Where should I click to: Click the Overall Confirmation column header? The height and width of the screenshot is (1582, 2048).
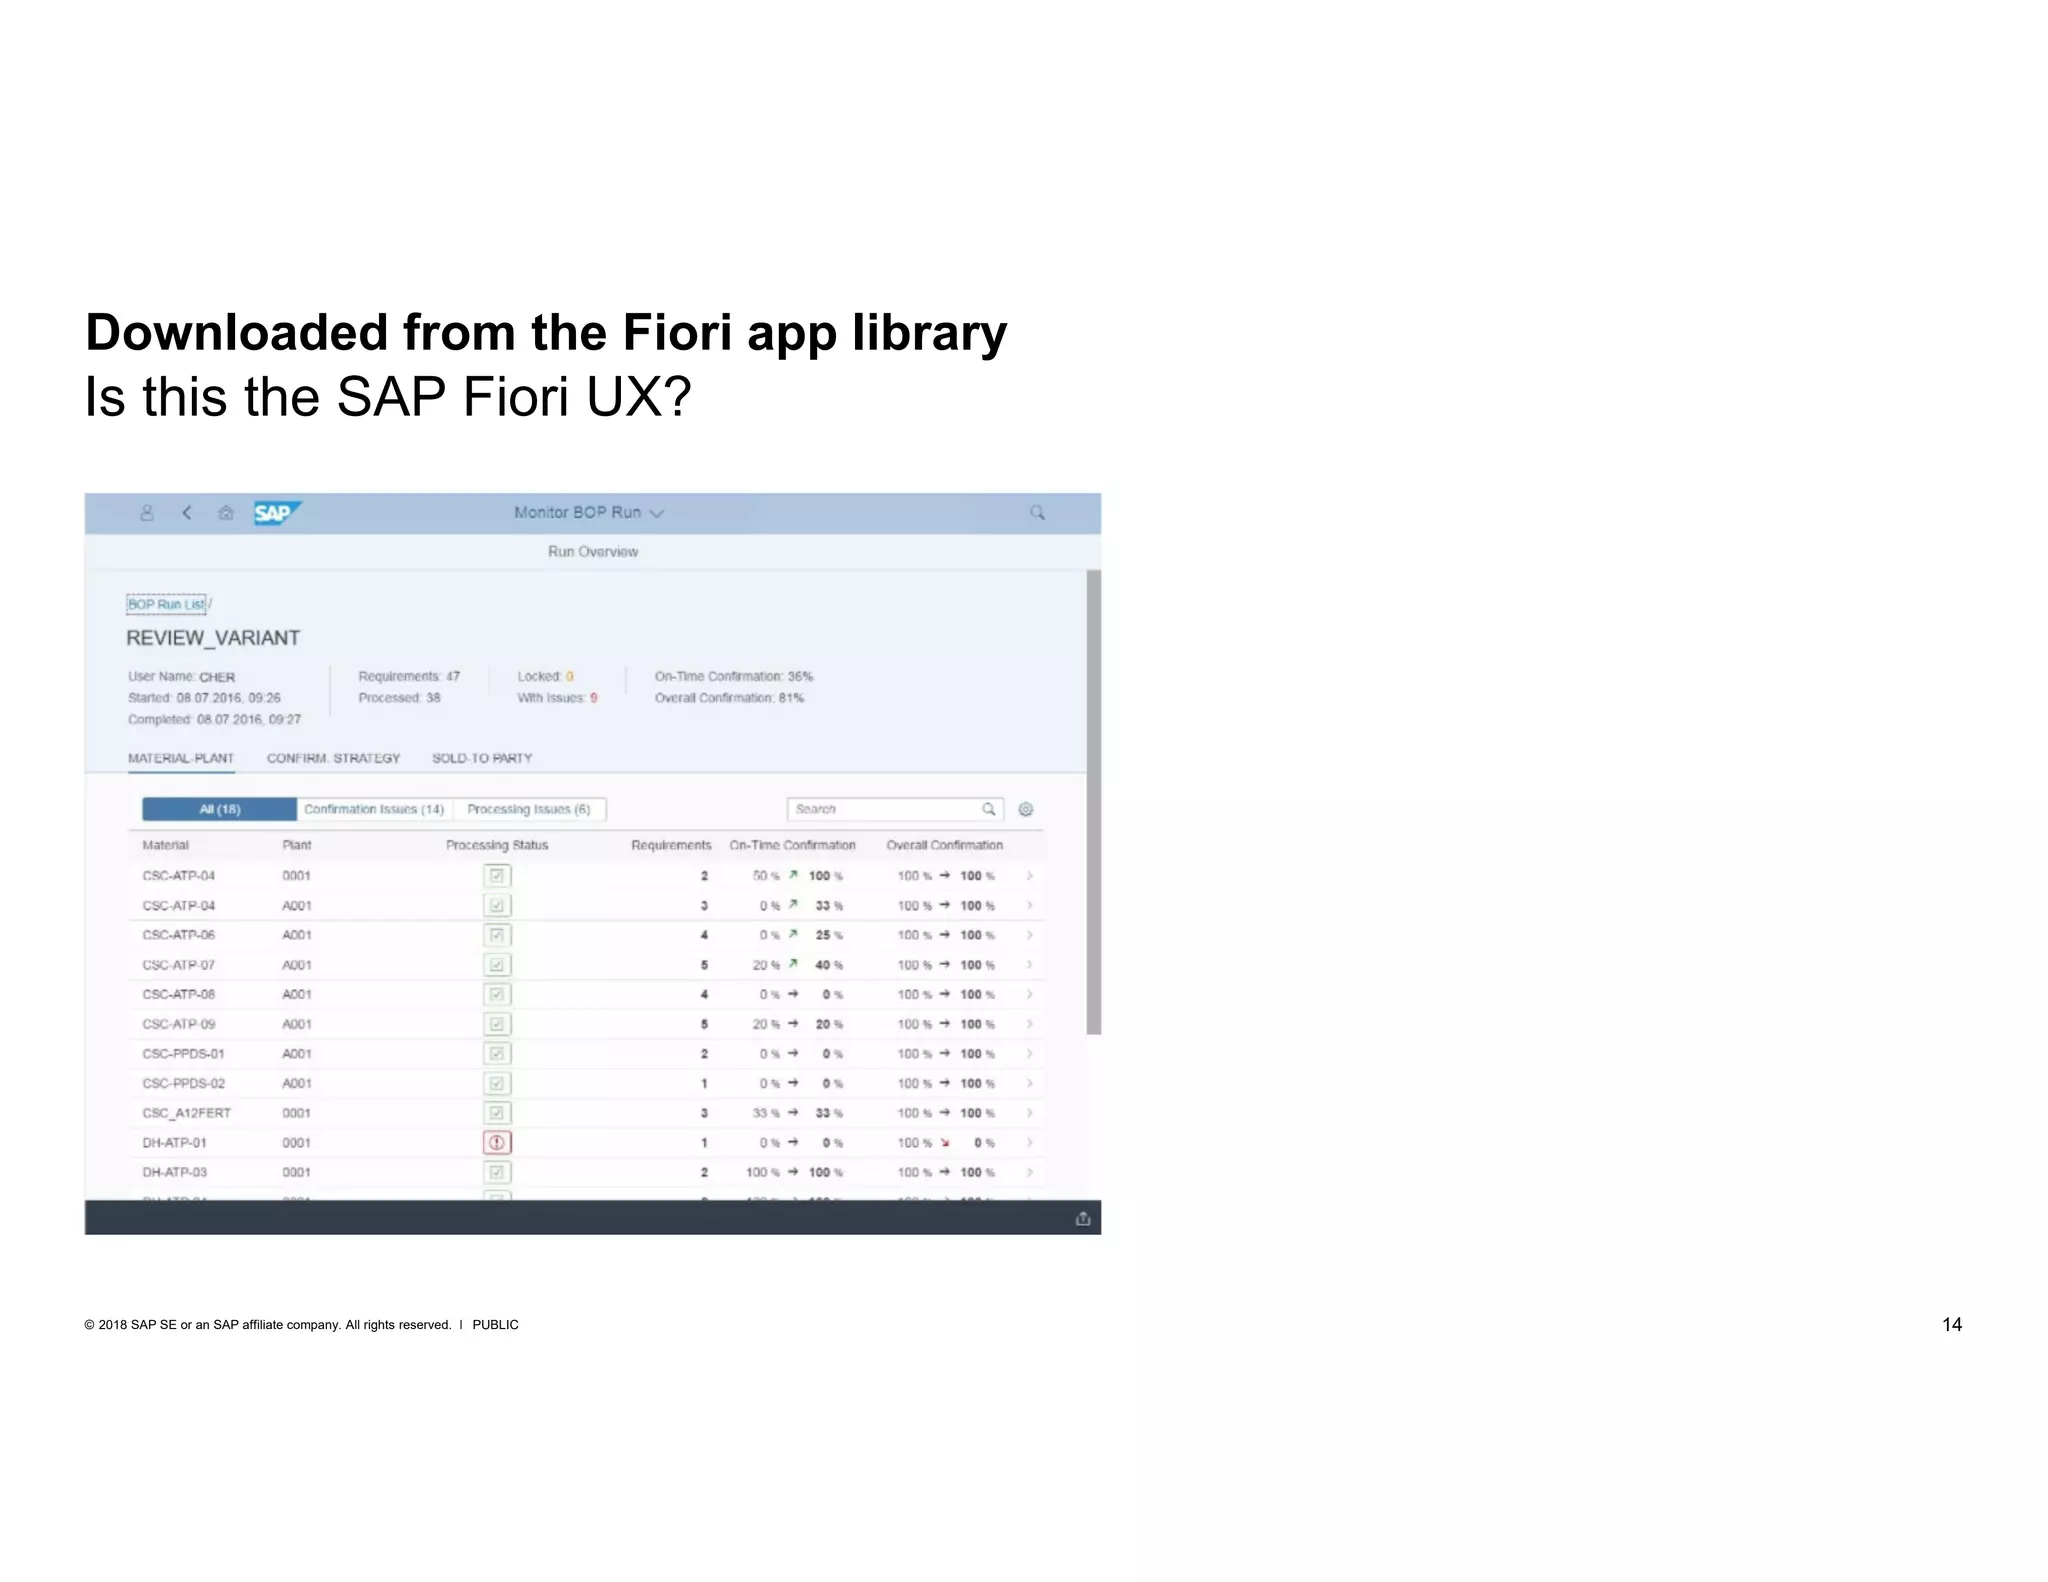(x=944, y=845)
